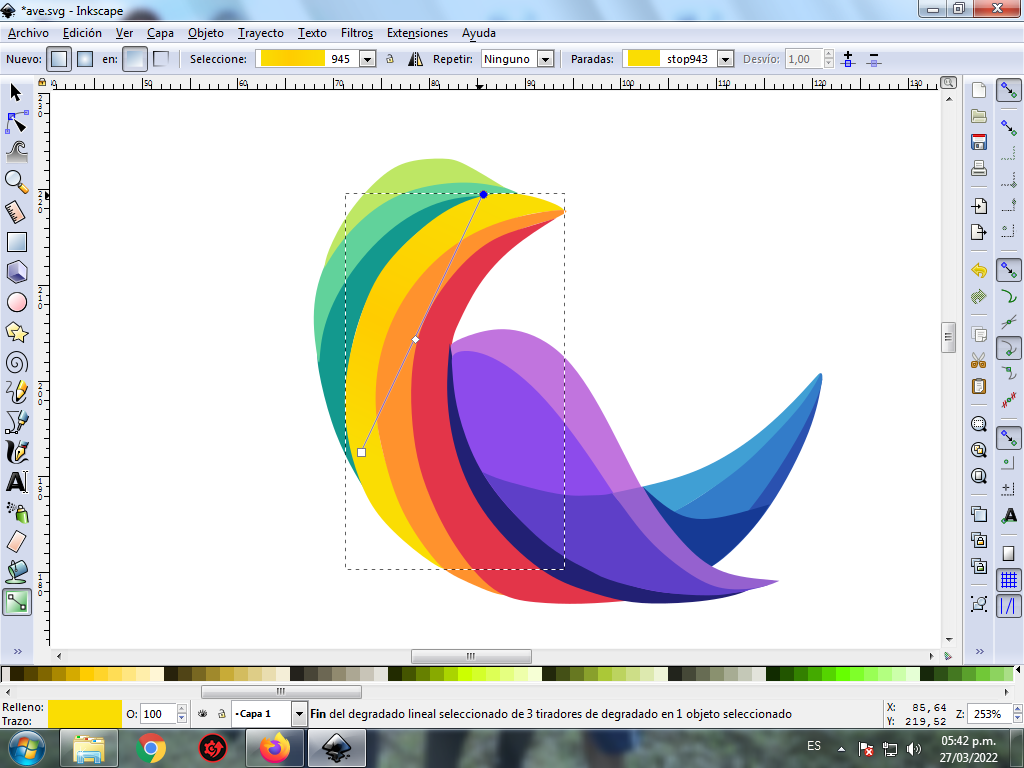This screenshot has width=1024, height=768.
Task: Click the Cut scissors icon
Action: [979, 360]
